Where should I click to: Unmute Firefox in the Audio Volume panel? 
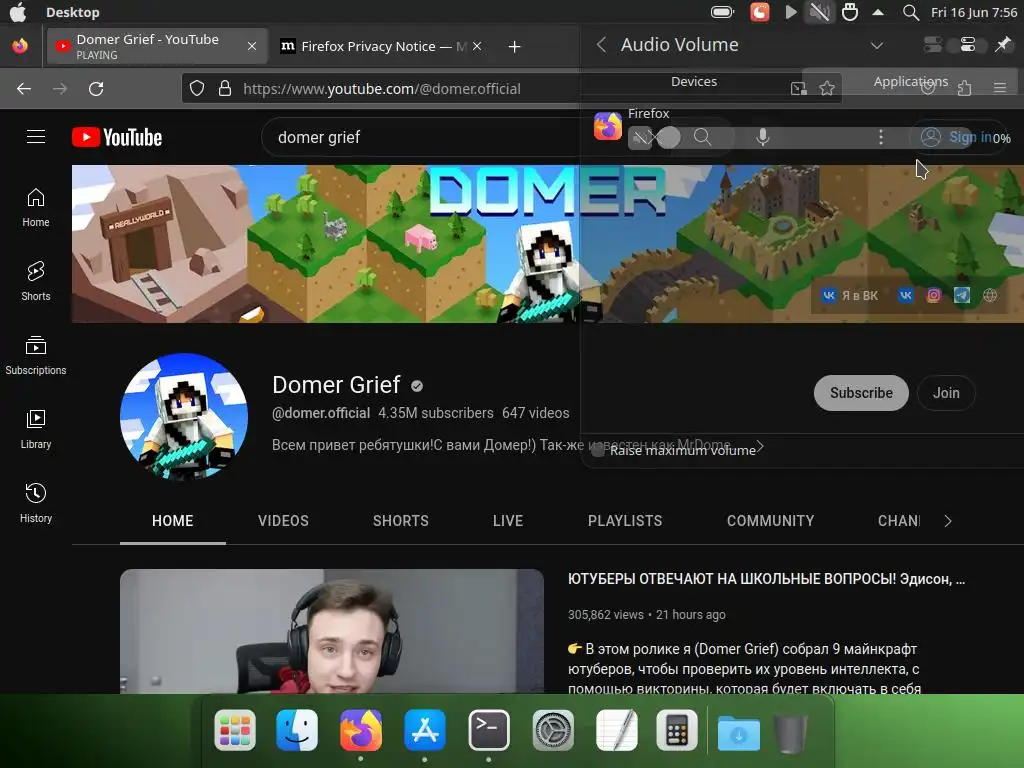click(641, 137)
